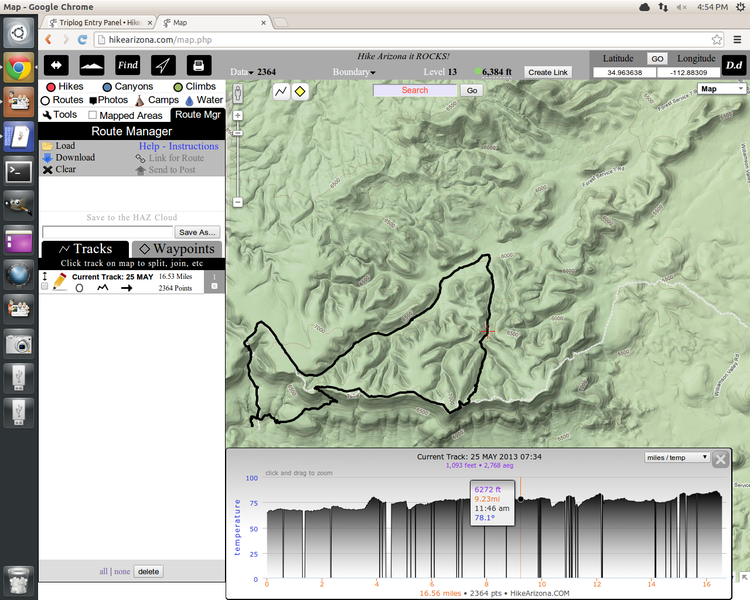750x600 pixels.
Task: Click the map Search input field
Action: click(415, 90)
